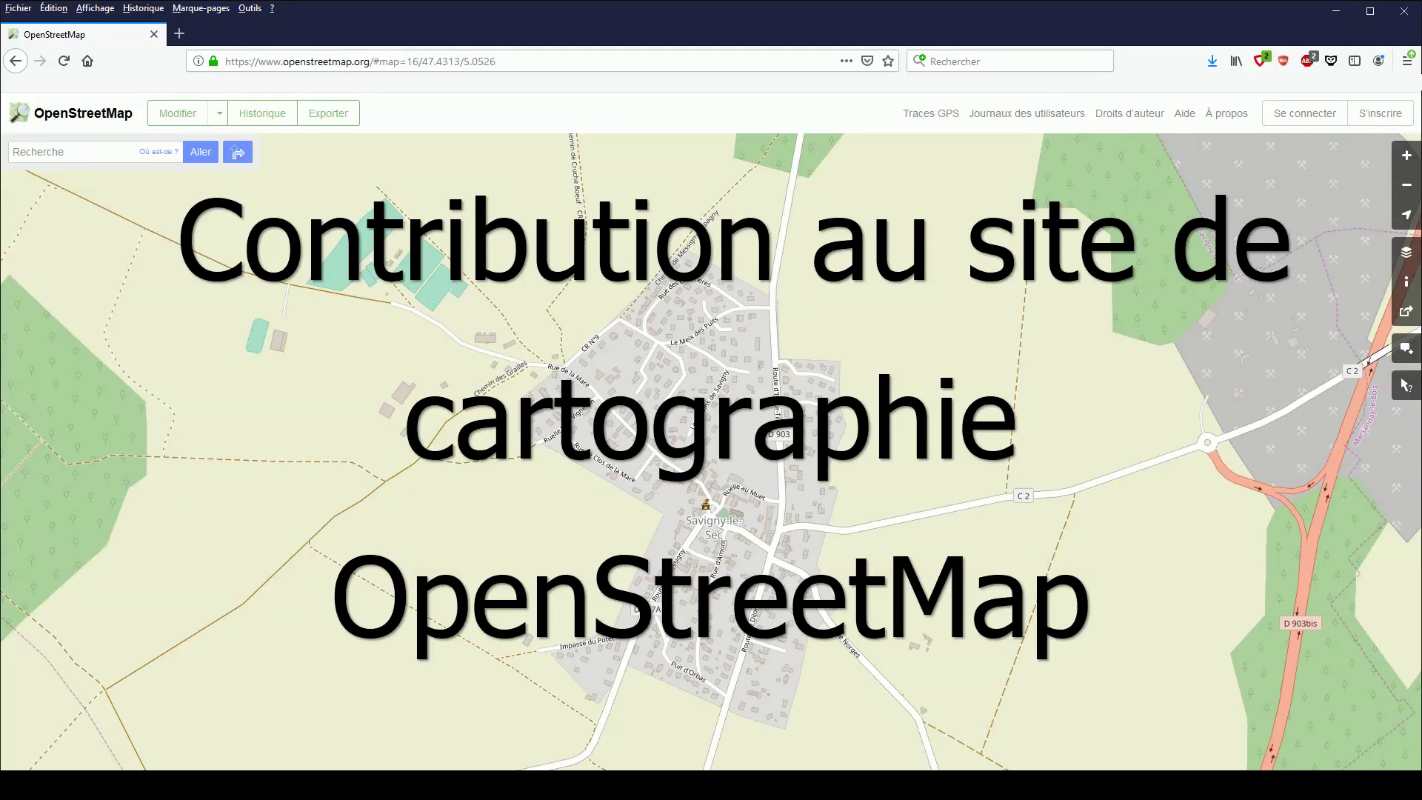The image size is (1422, 800).
Task: Open the map layers panel
Action: (1406, 252)
